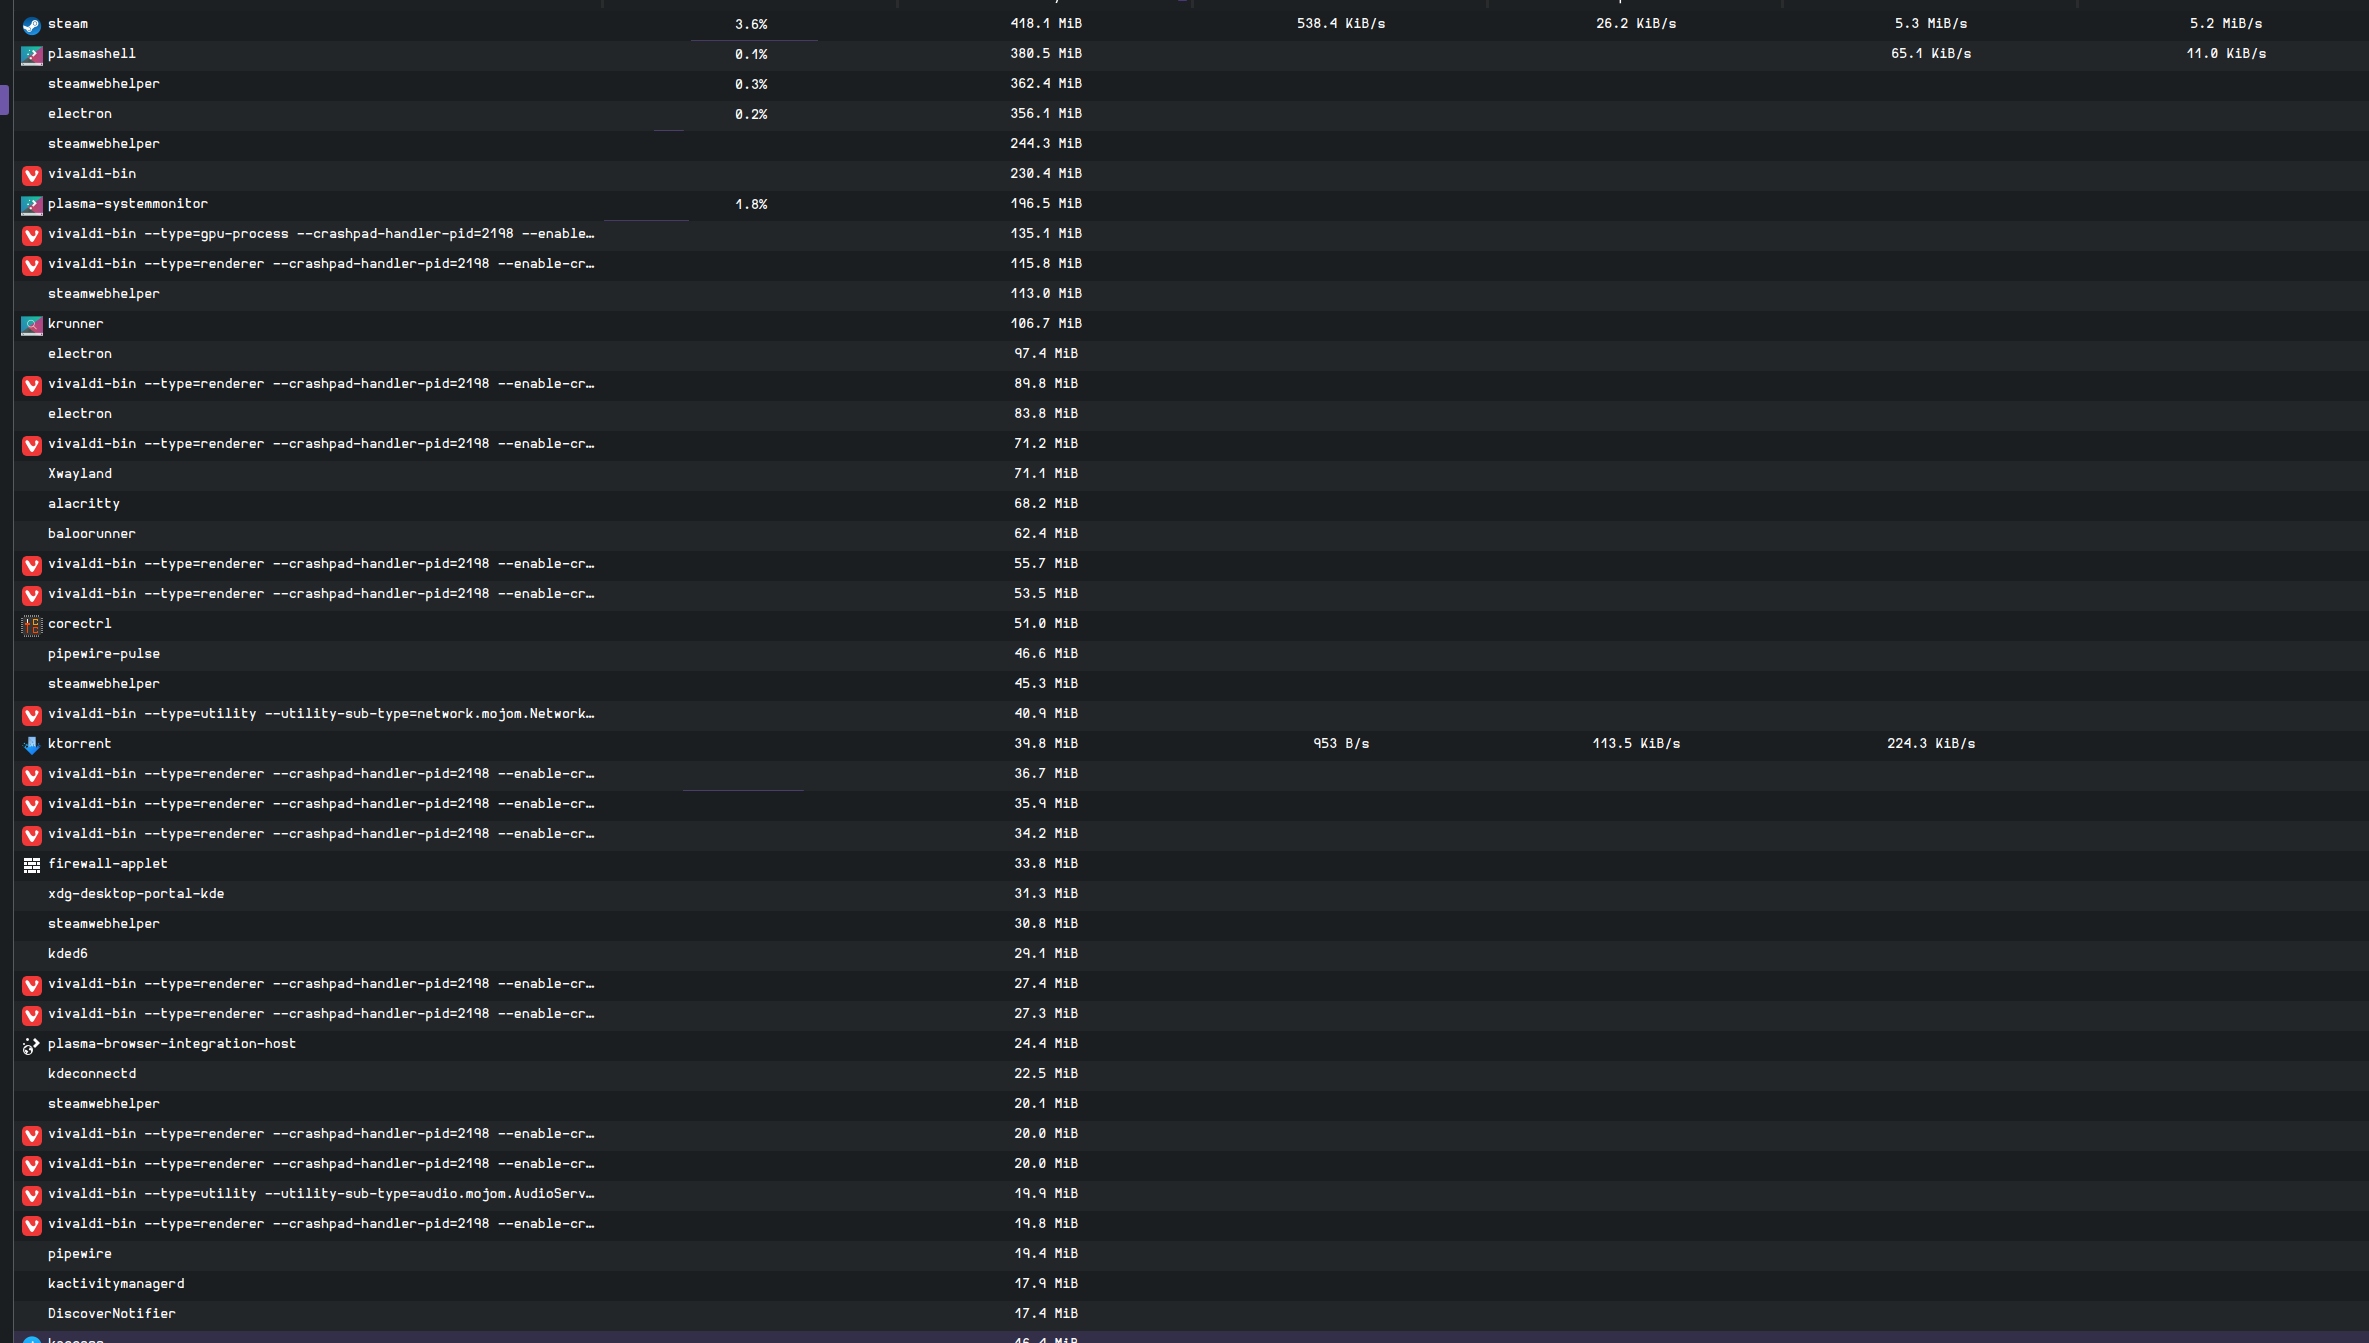Click the Vivaldi icon of renderer using 71.2 MiB
2369x1343 pixels.
click(32, 445)
